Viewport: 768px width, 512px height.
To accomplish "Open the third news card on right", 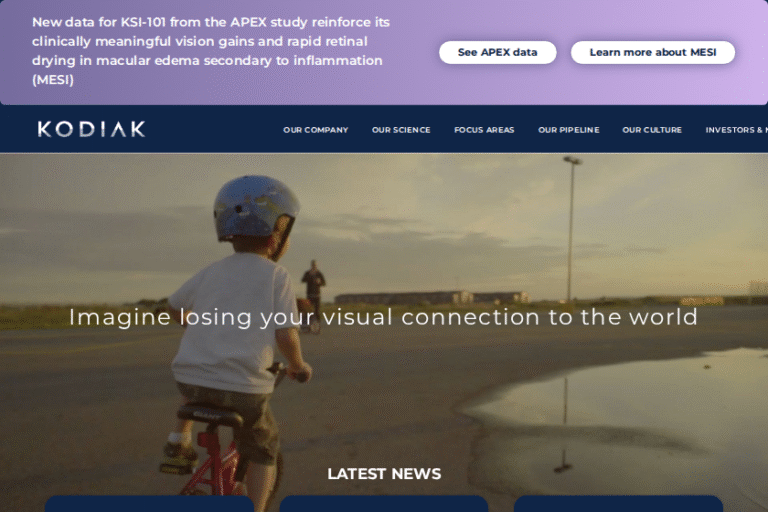I will (618, 503).
